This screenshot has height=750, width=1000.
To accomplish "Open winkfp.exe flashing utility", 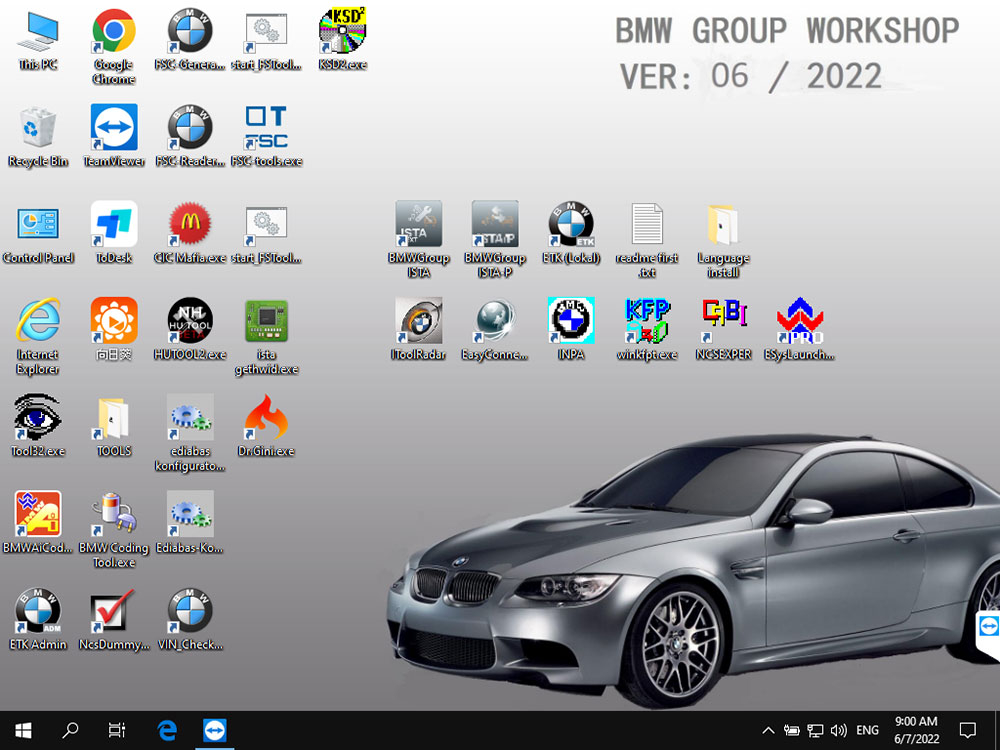I will (647, 322).
